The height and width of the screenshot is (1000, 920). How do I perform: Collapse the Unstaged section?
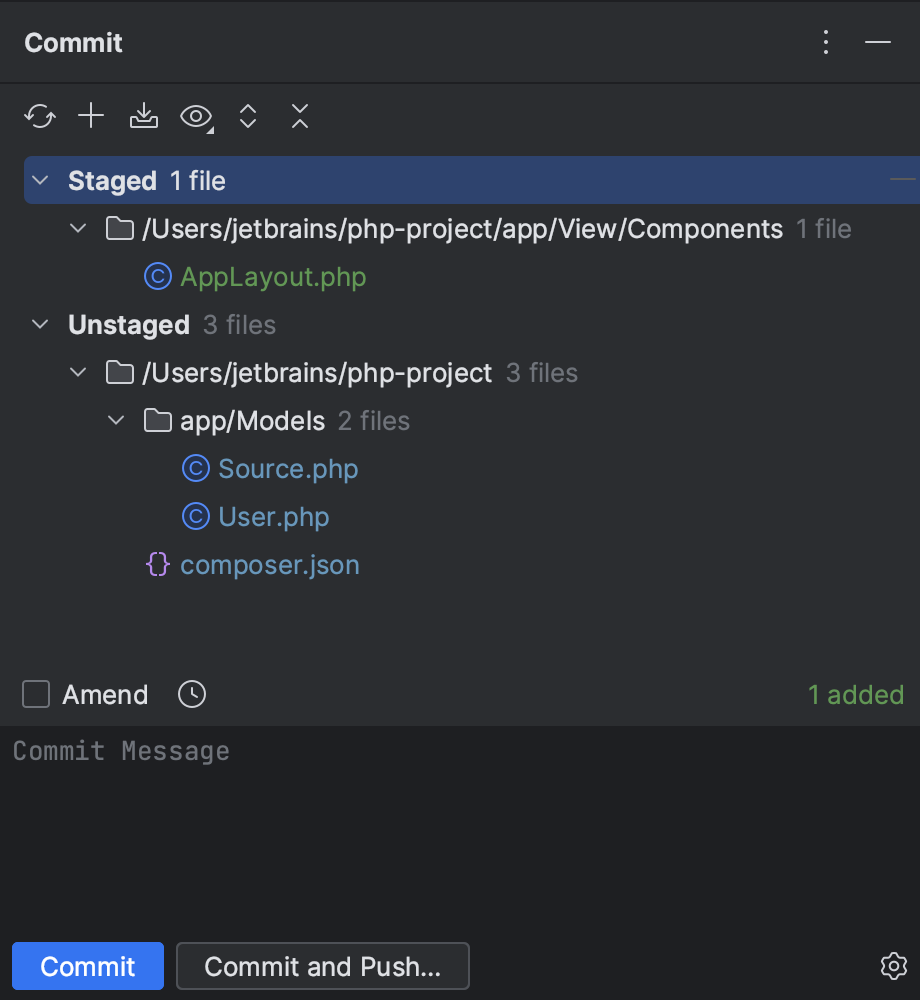(x=39, y=324)
